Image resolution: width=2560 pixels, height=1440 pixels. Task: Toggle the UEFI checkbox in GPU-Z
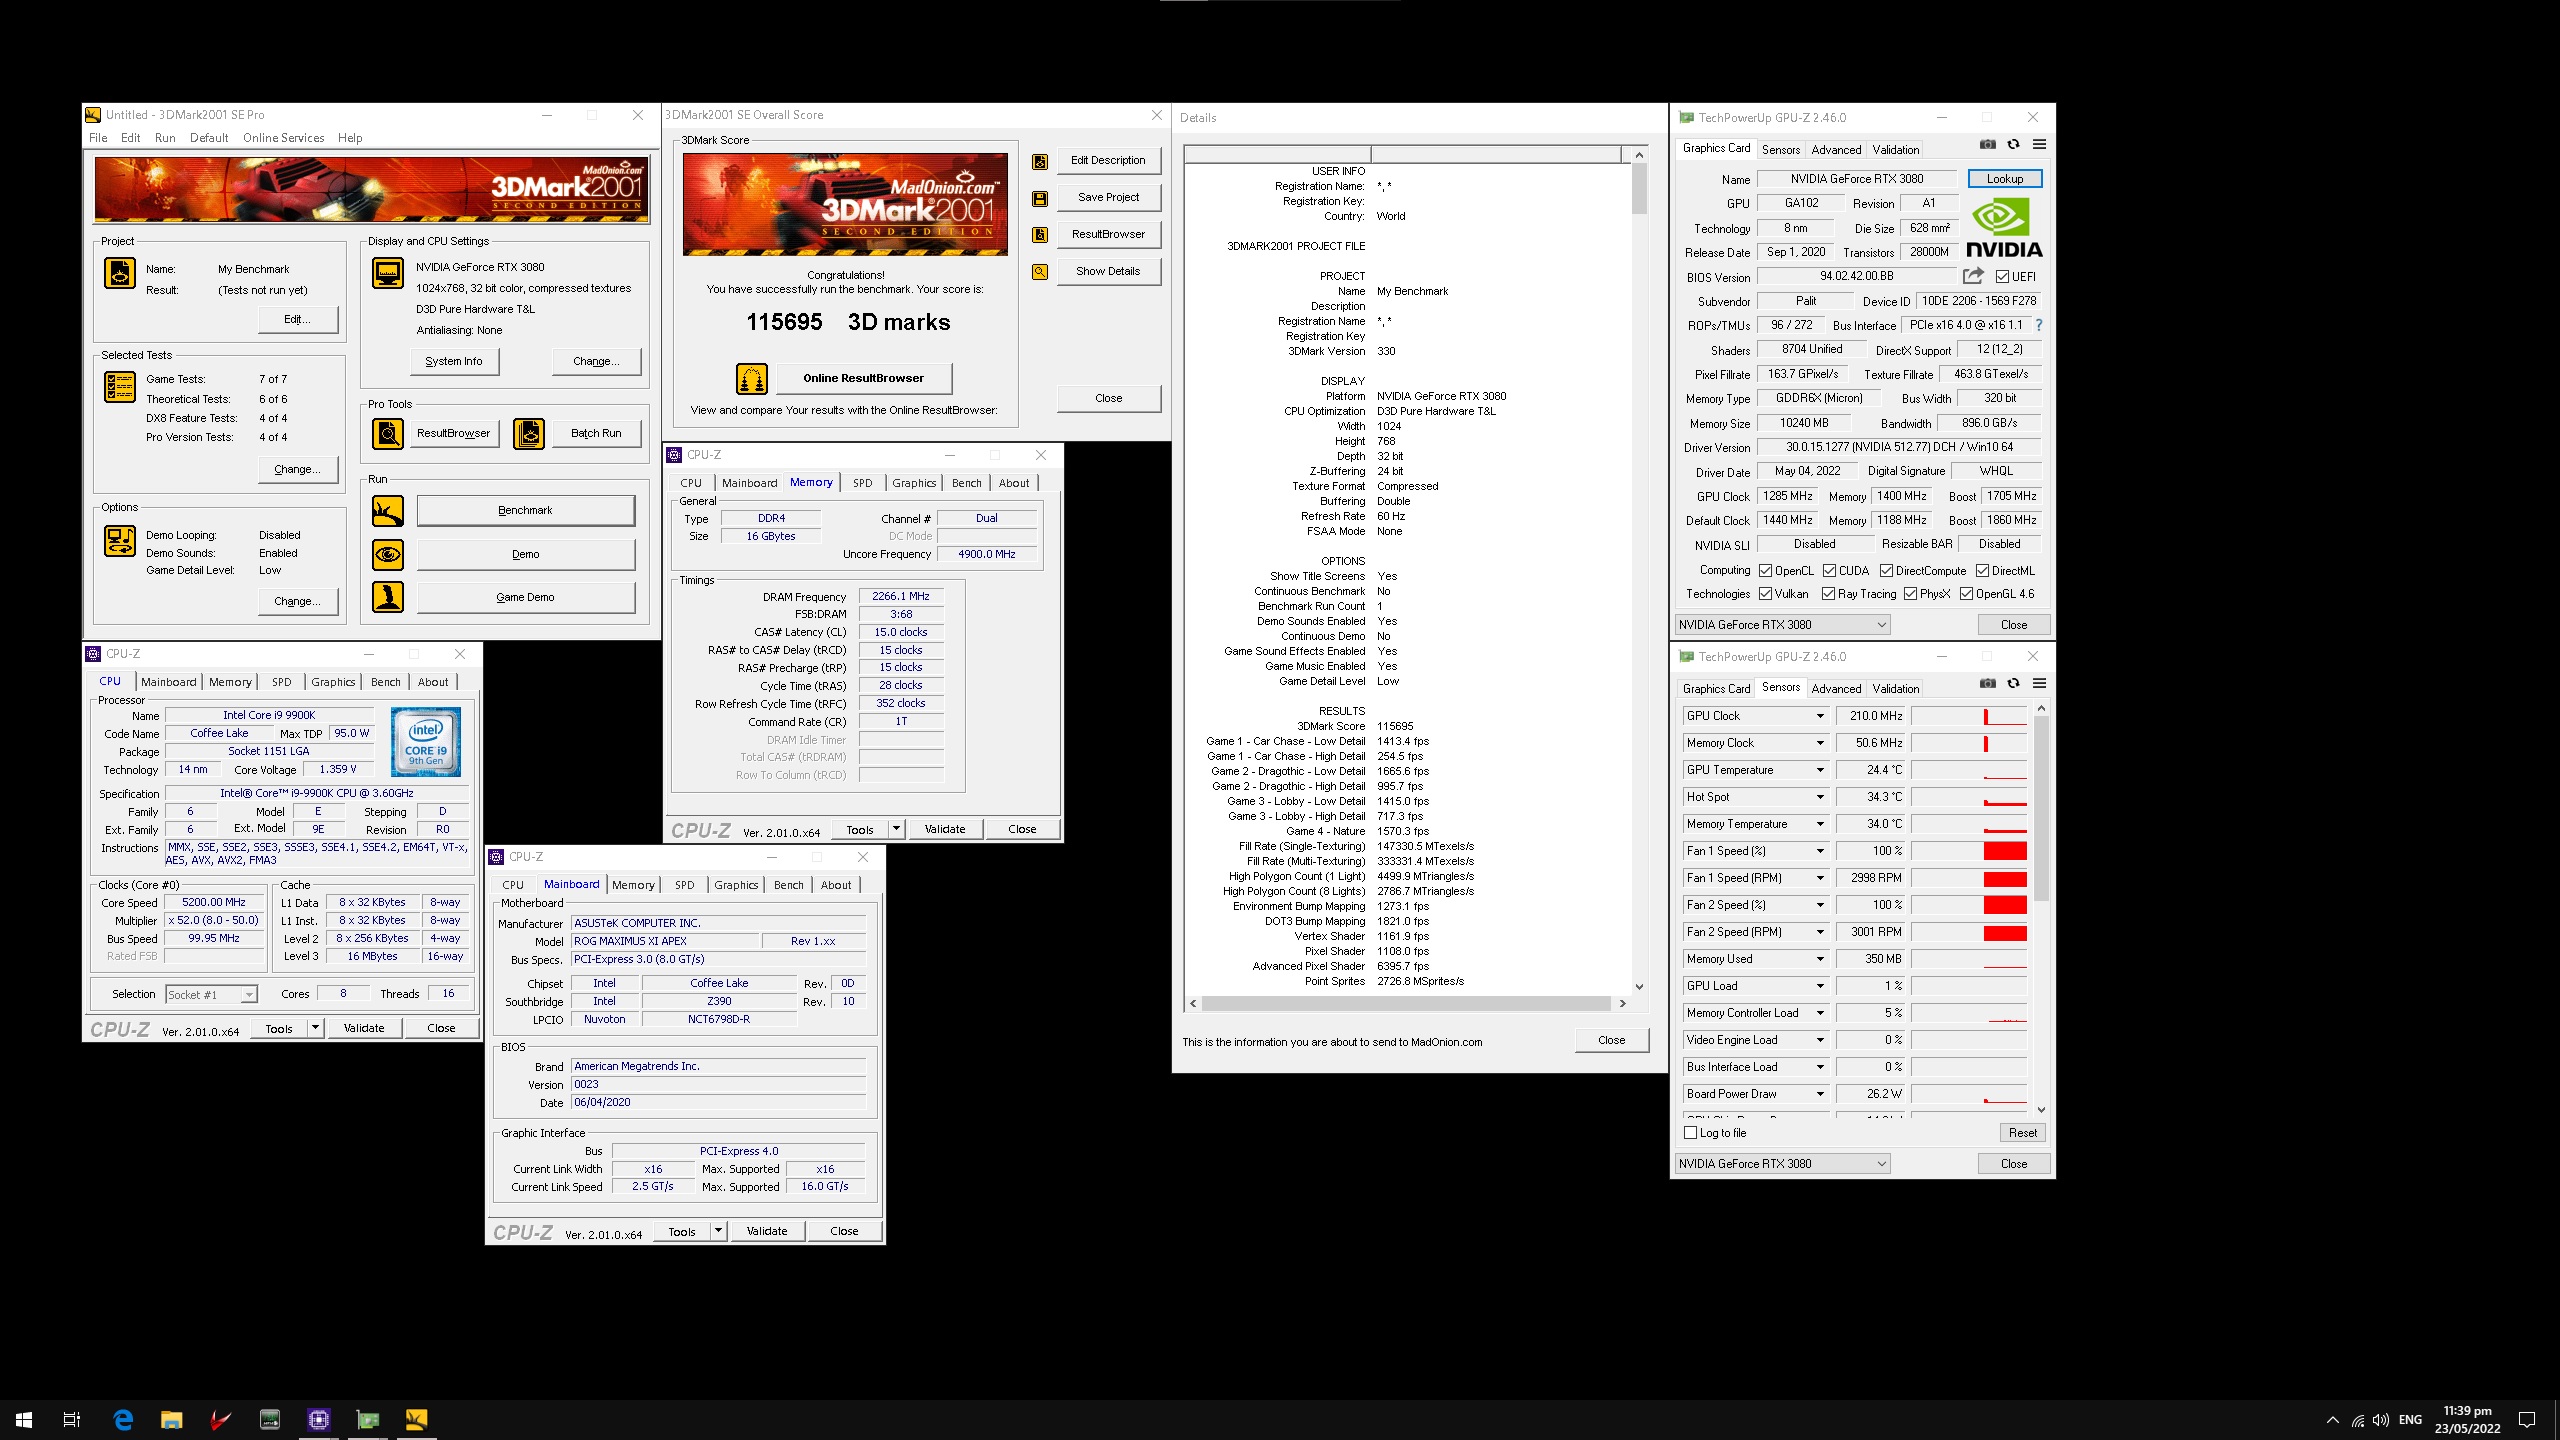[2003, 277]
